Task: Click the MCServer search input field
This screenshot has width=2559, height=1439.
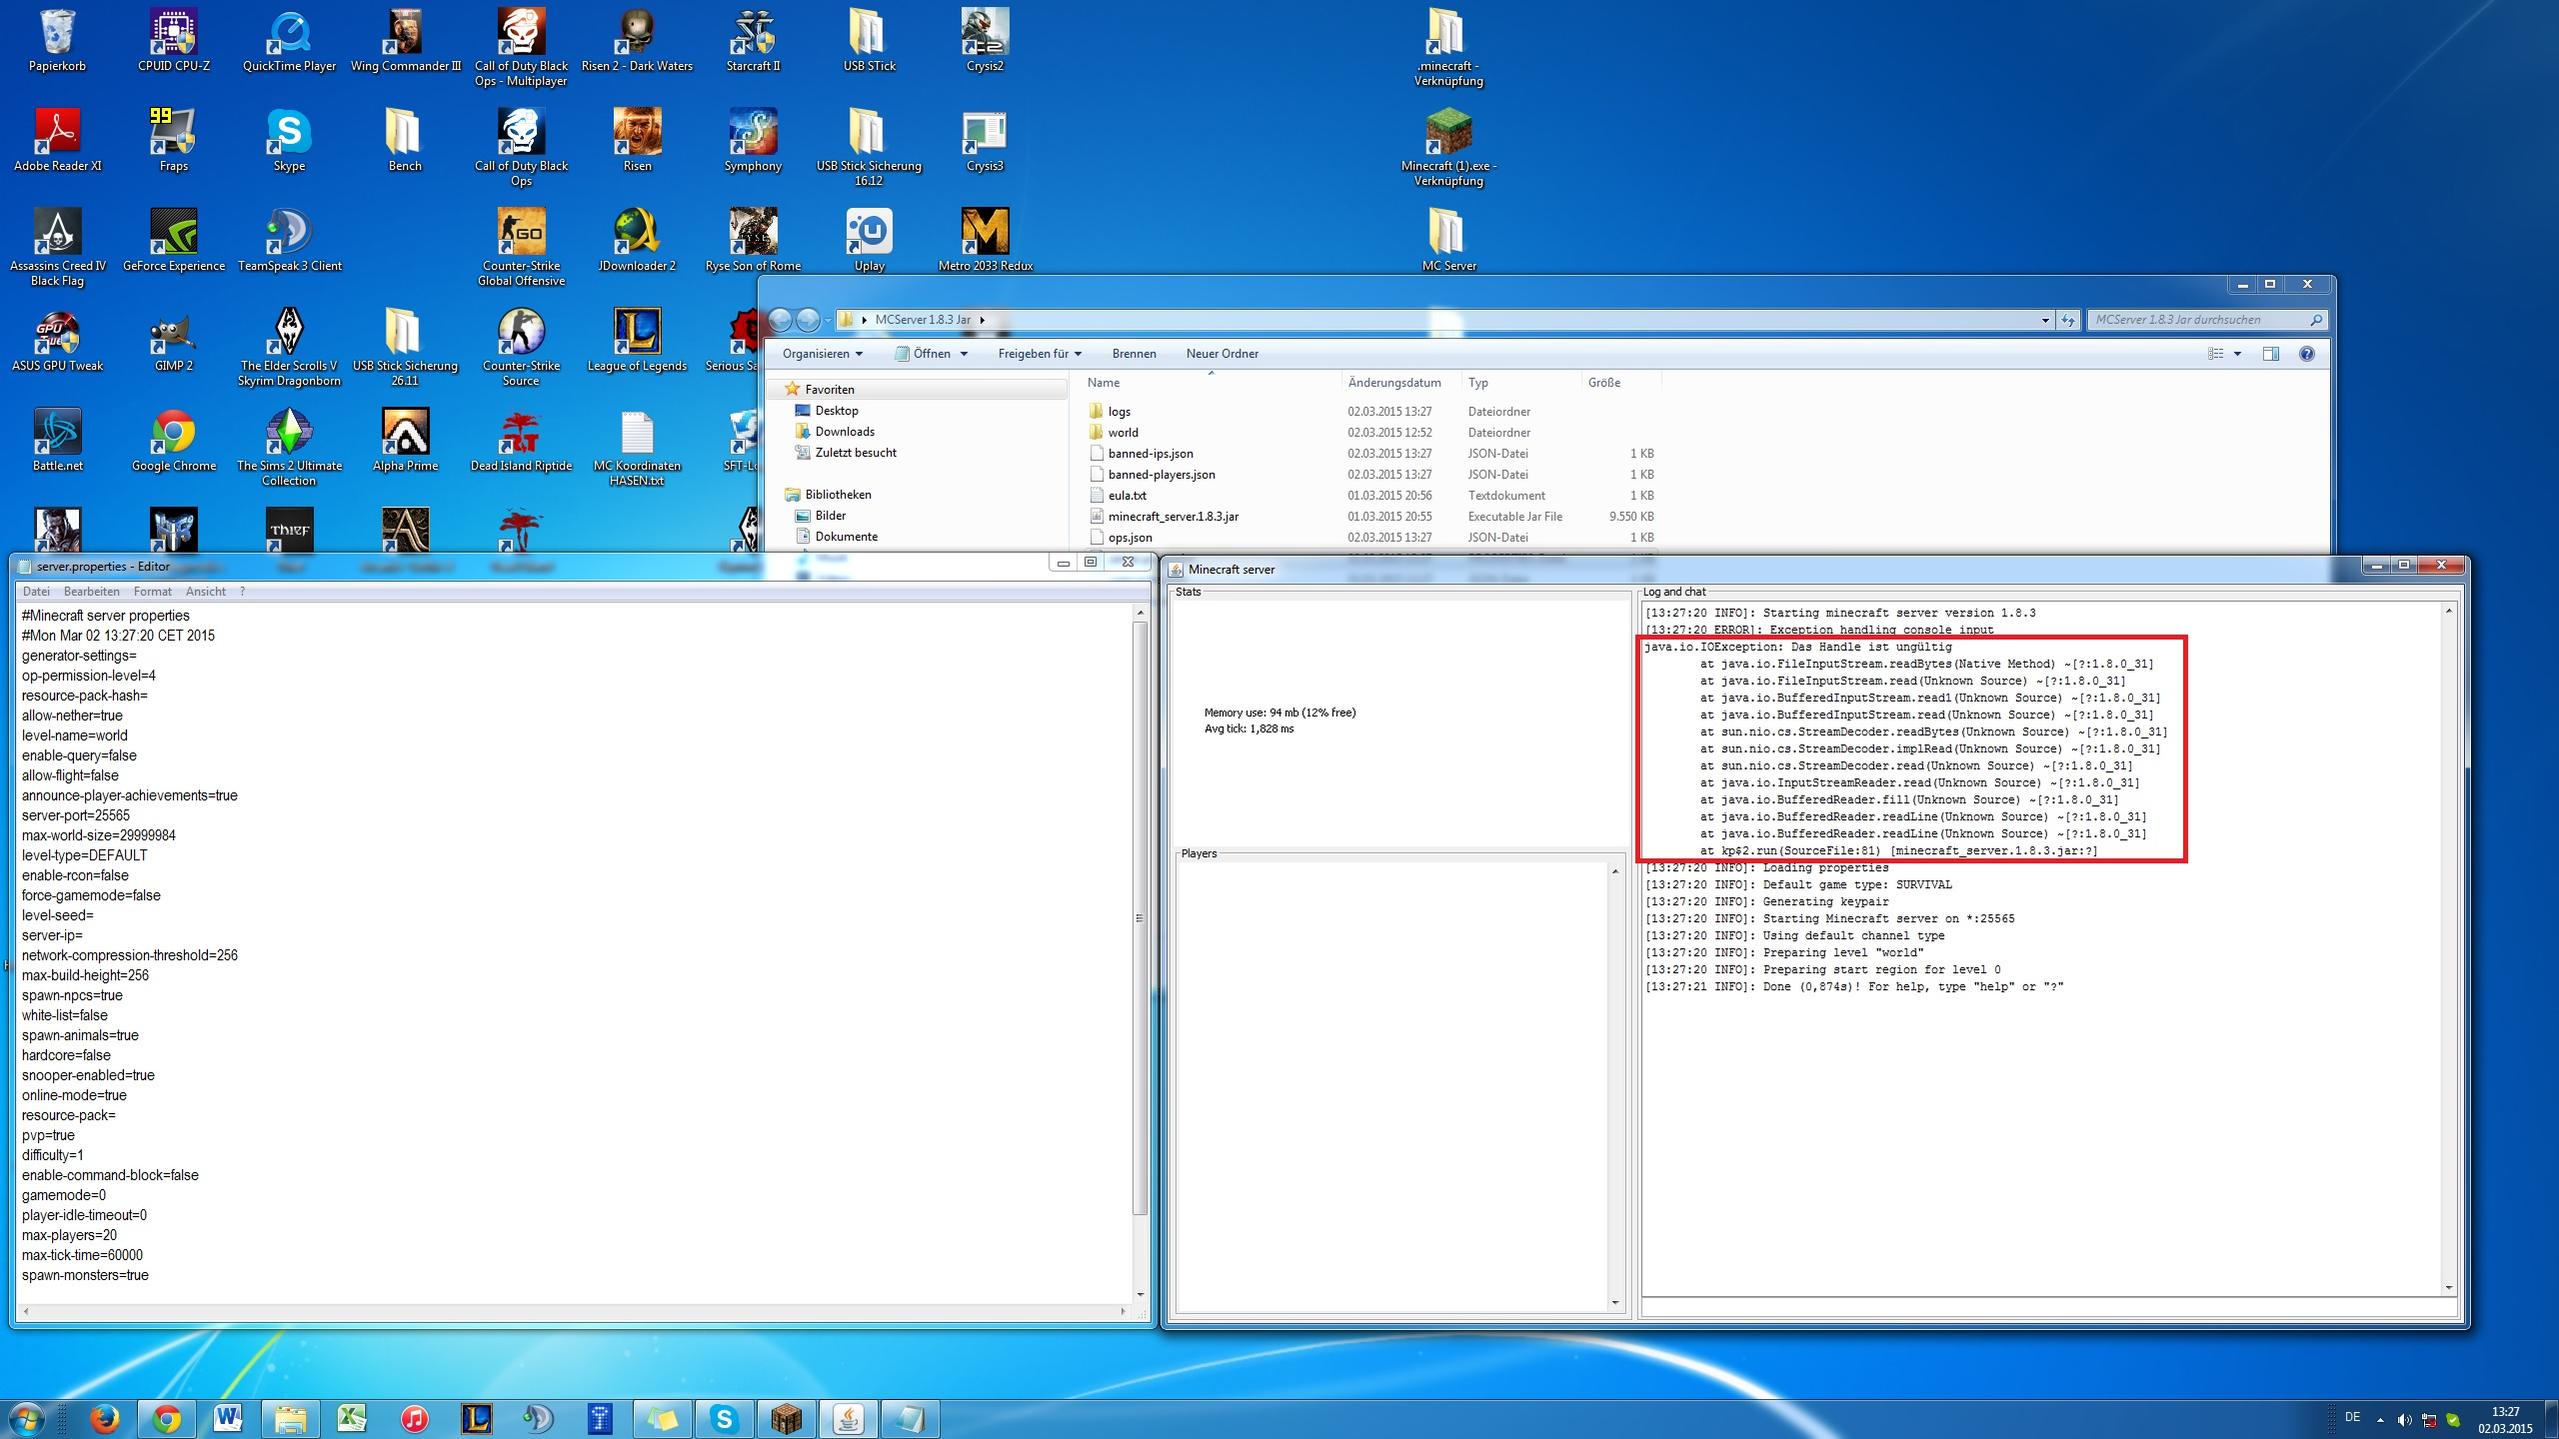Action: [2198, 319]
